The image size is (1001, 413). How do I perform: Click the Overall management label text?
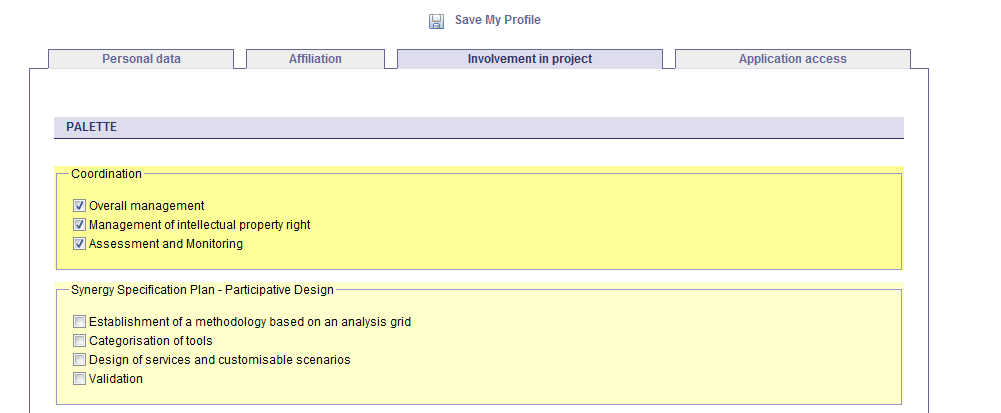coord(146,206)
